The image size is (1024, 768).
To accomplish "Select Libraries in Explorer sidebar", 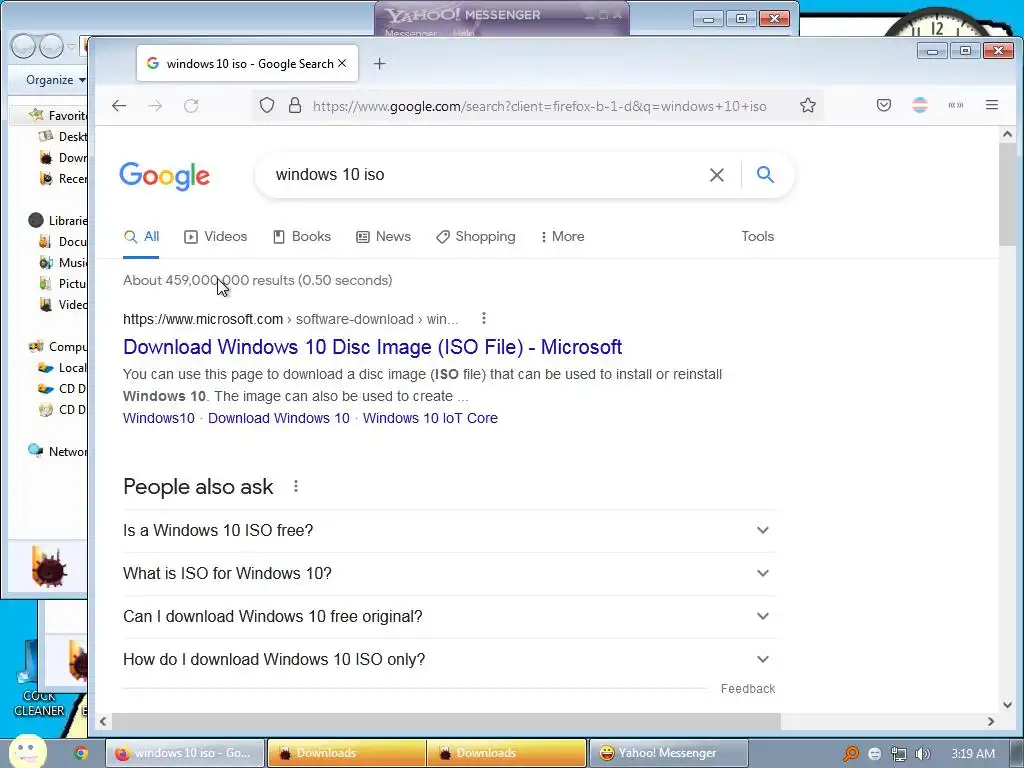I will click(57, 221).
